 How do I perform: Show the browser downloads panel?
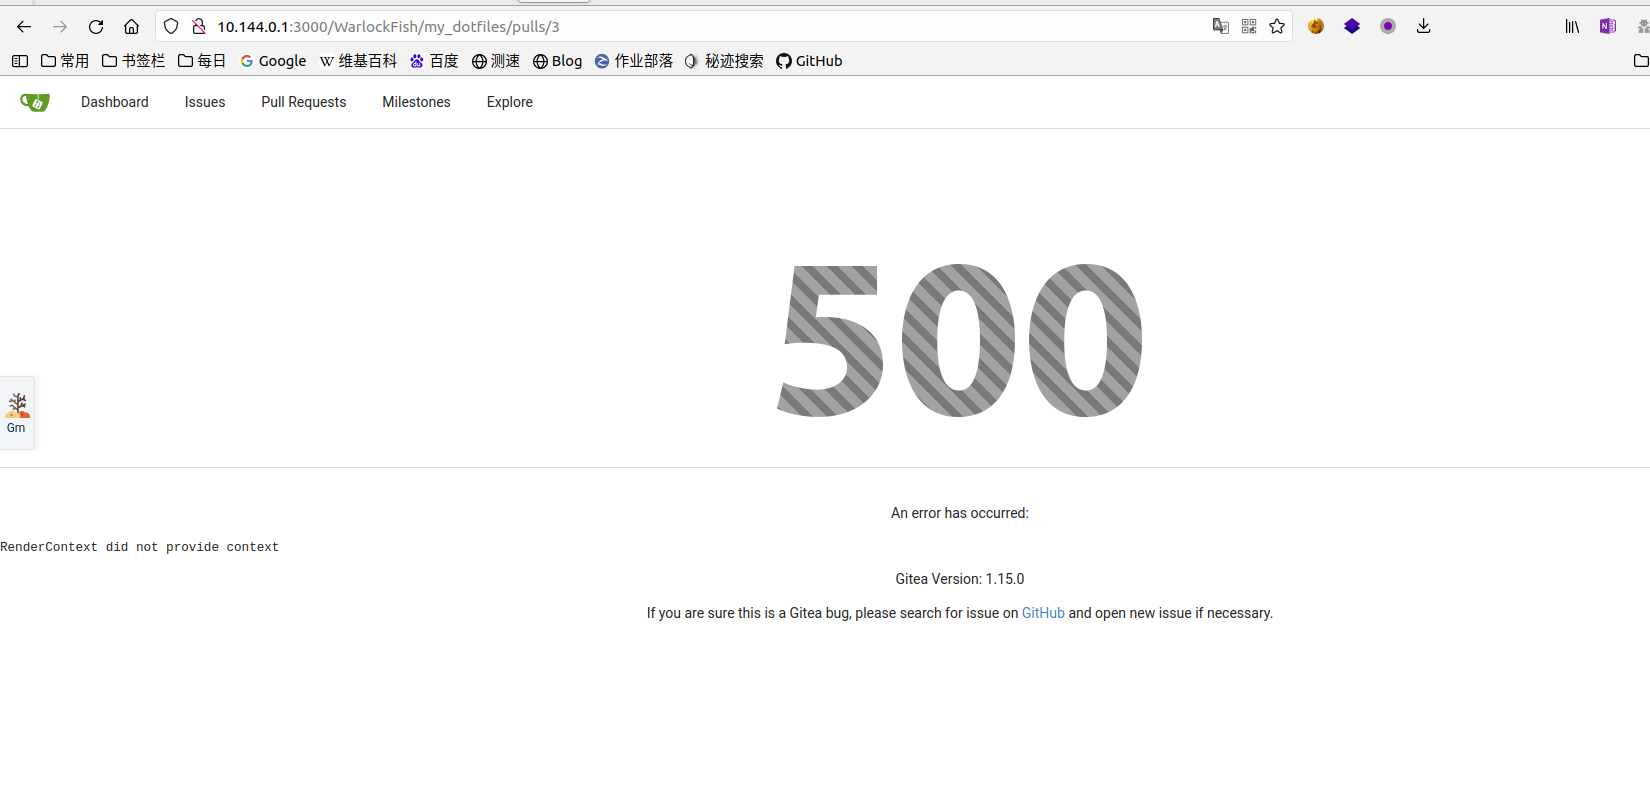click(1424, 27)
